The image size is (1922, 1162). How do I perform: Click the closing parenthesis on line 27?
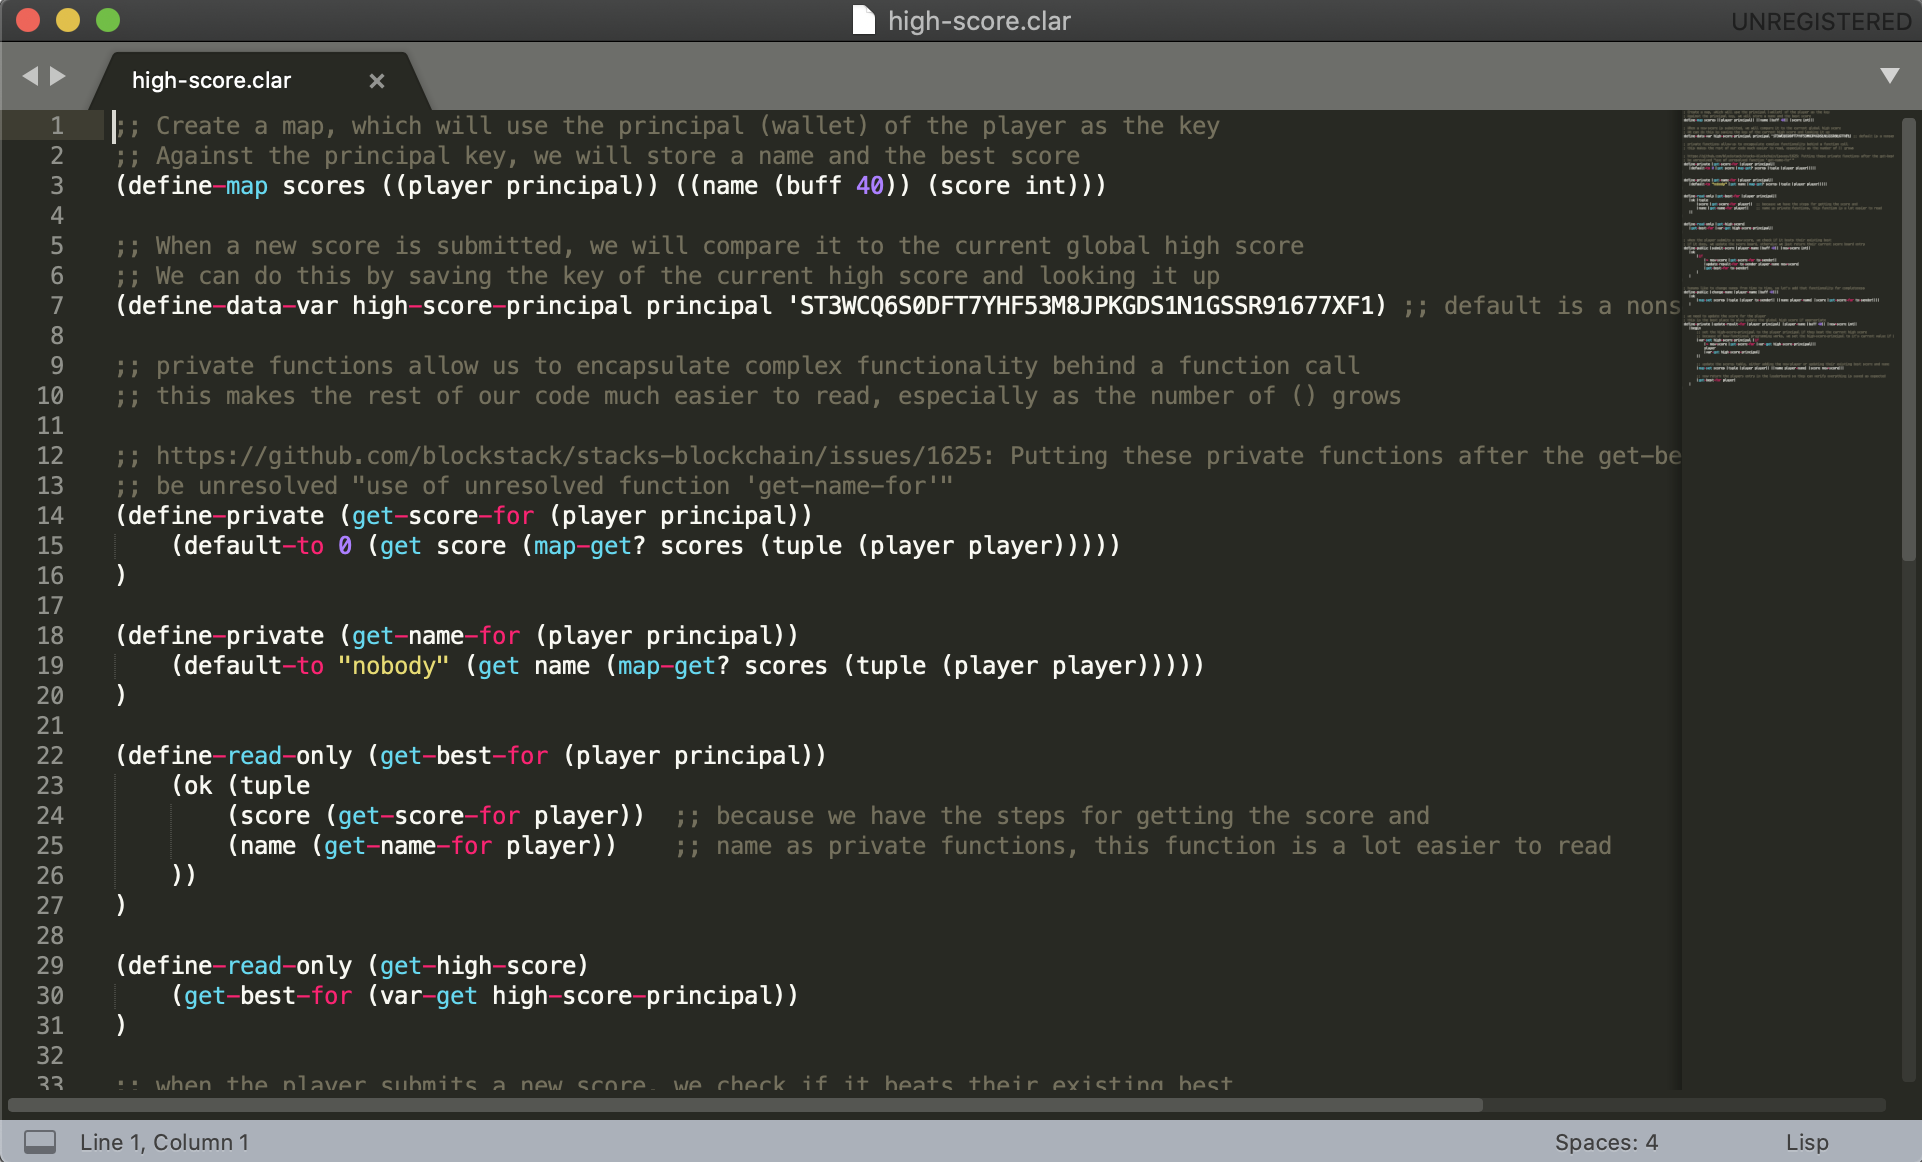point(121,906)
